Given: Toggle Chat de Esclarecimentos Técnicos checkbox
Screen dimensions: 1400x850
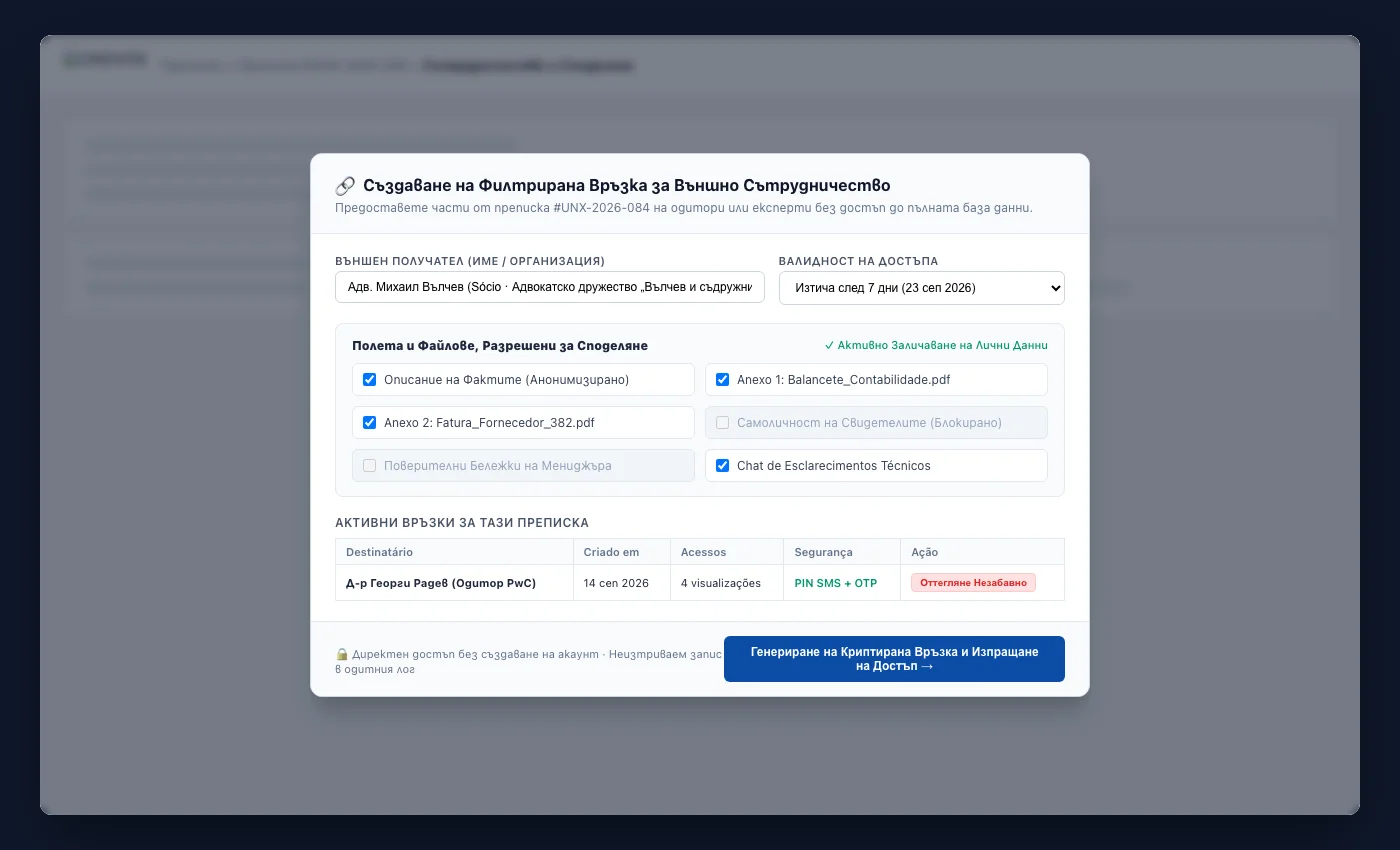Looking at the screenshot, I should pos(722,466).
